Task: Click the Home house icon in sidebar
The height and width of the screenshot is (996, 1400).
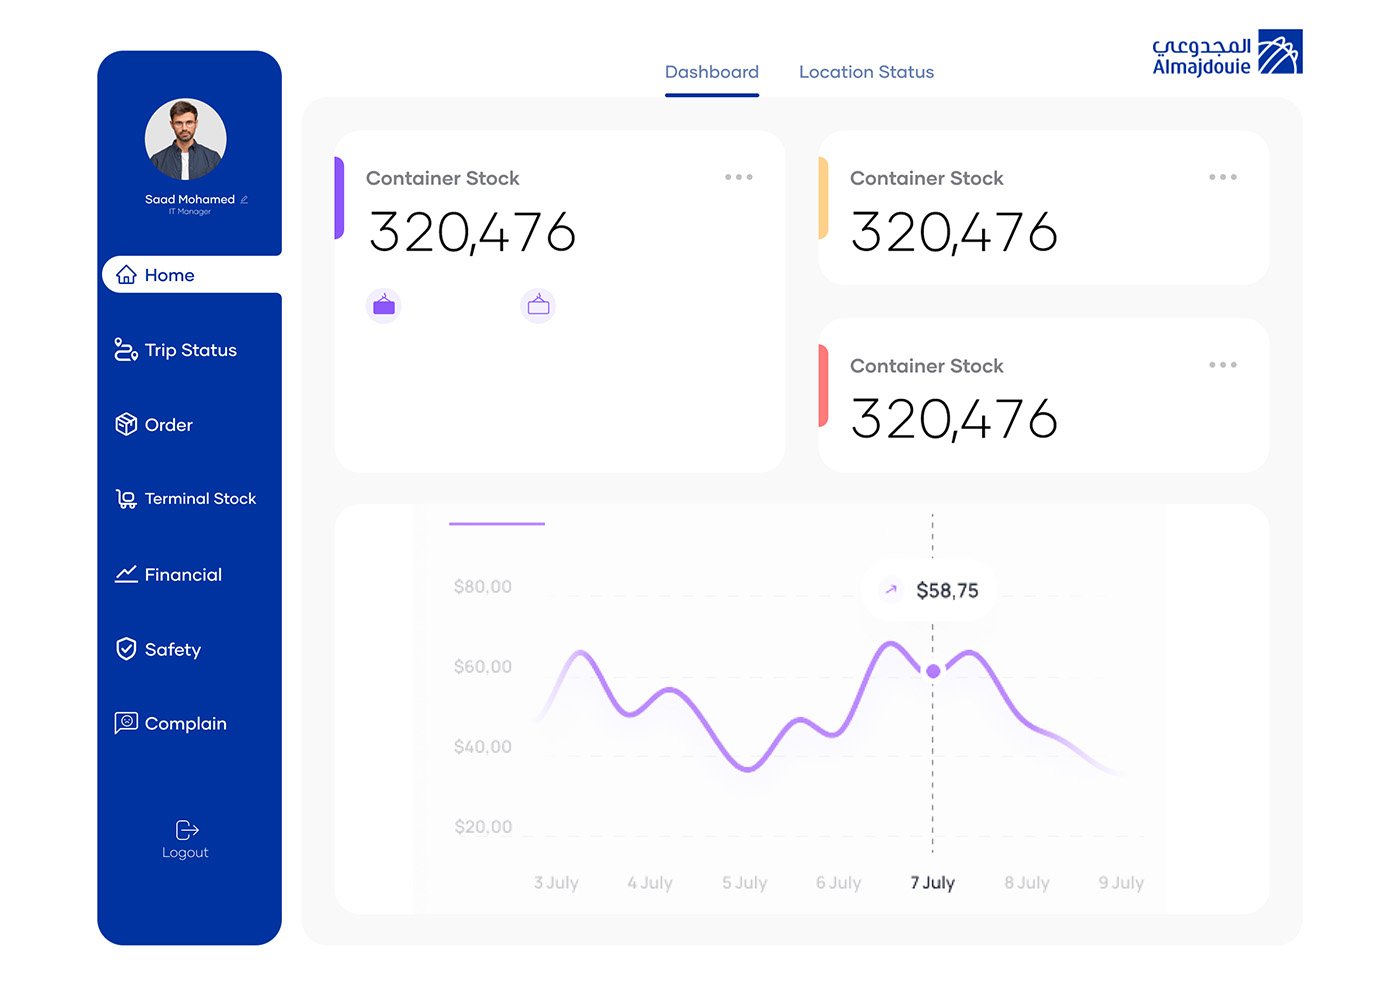Action: [x=126, y=275]
